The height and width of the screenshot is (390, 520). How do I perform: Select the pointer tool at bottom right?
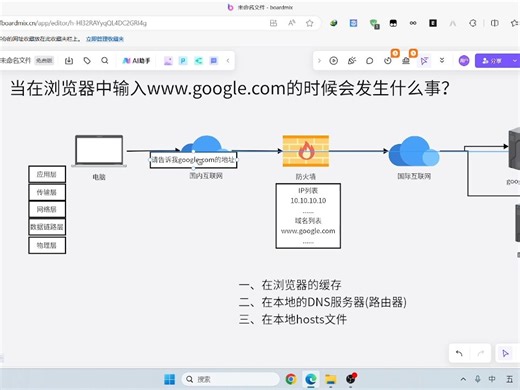click(x=505, y=353)
